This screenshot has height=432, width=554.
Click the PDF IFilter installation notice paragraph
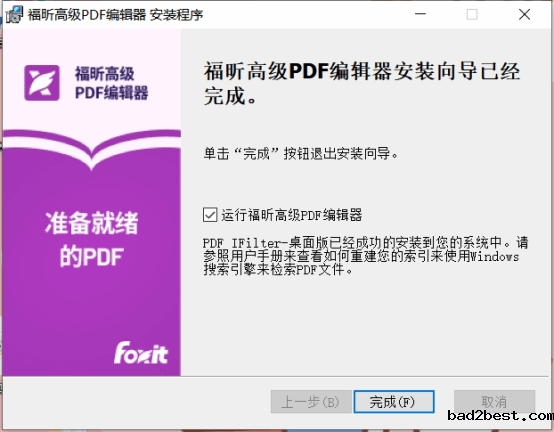(x=366, y=256)
